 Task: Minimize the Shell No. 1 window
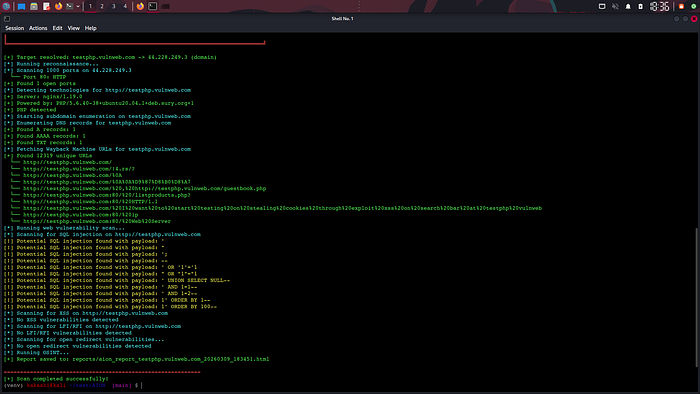(676, 19)
